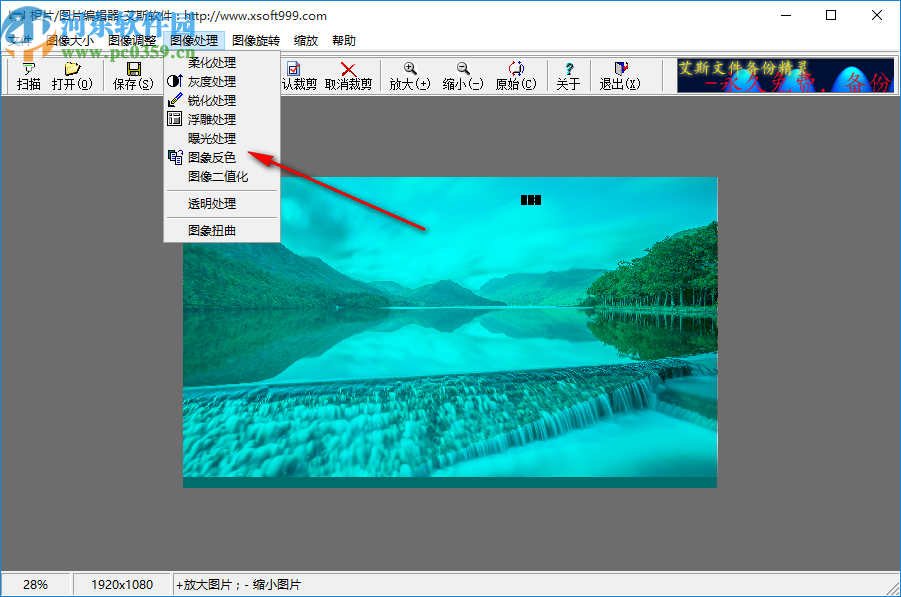This screenshot has width=901, height=597.
Task: Click the 28% zoom status field
Action: pos(36,584)
